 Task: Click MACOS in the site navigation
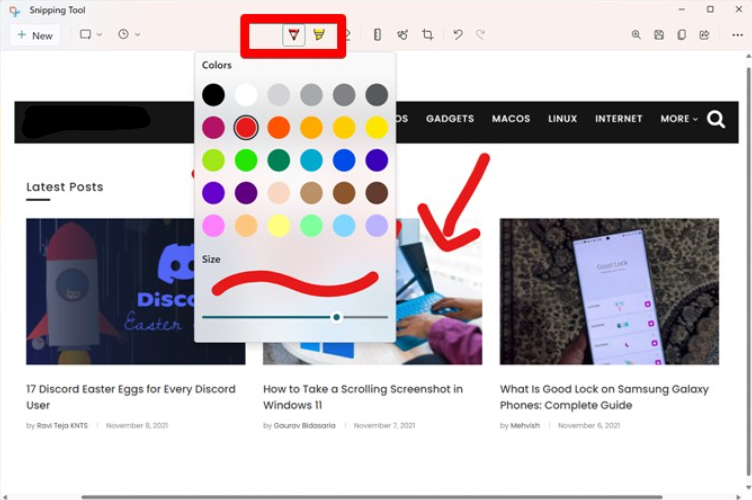coord(511,118)
